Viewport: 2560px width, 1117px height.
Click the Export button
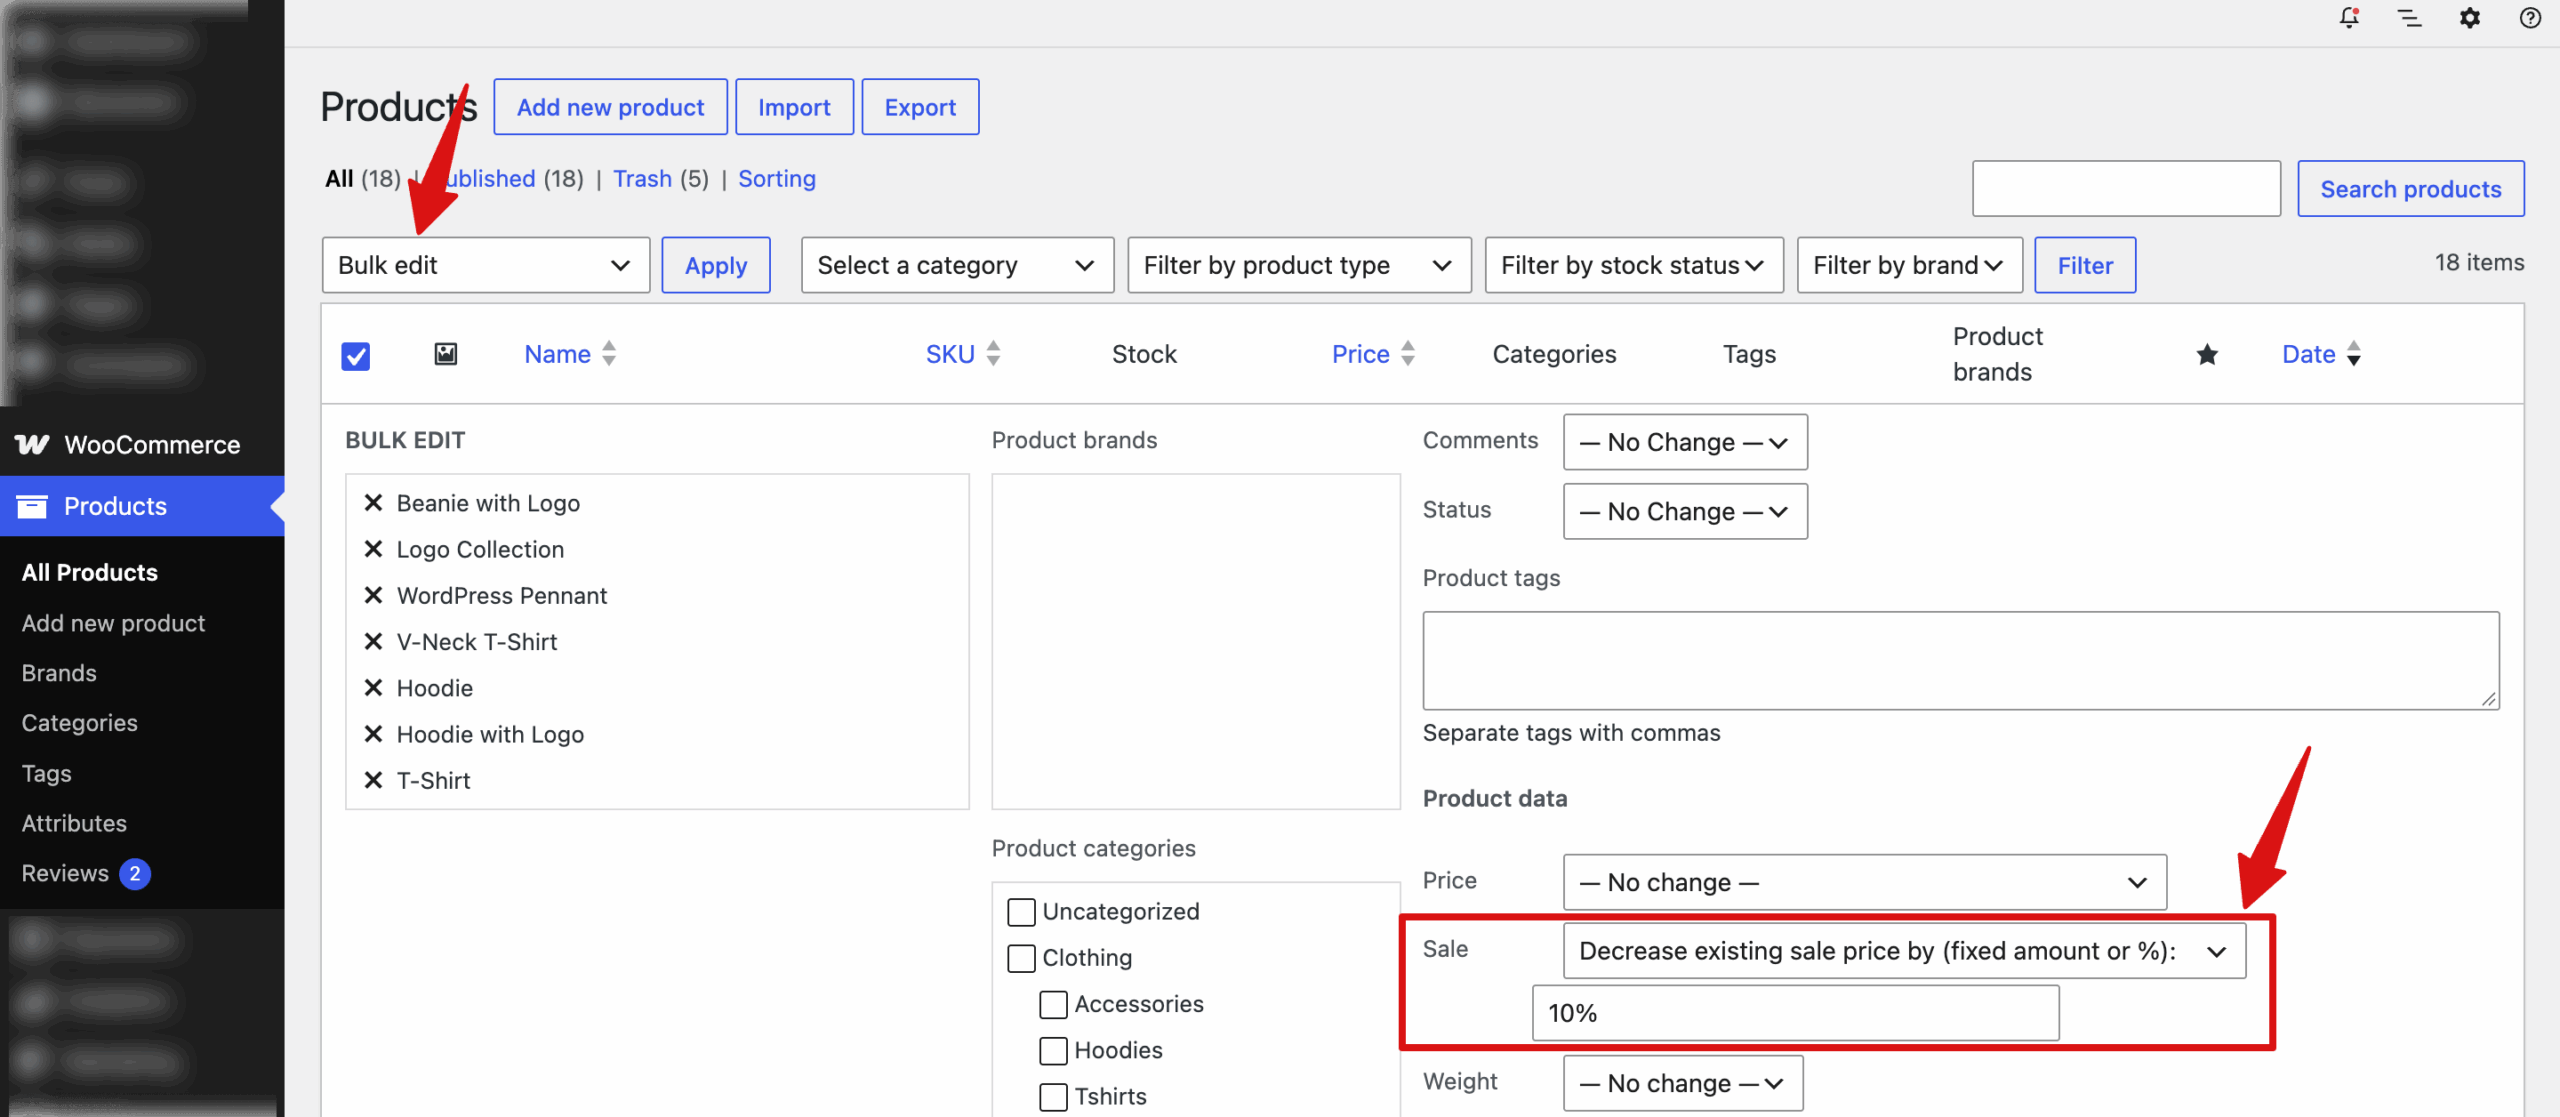[x=920, y=107]
